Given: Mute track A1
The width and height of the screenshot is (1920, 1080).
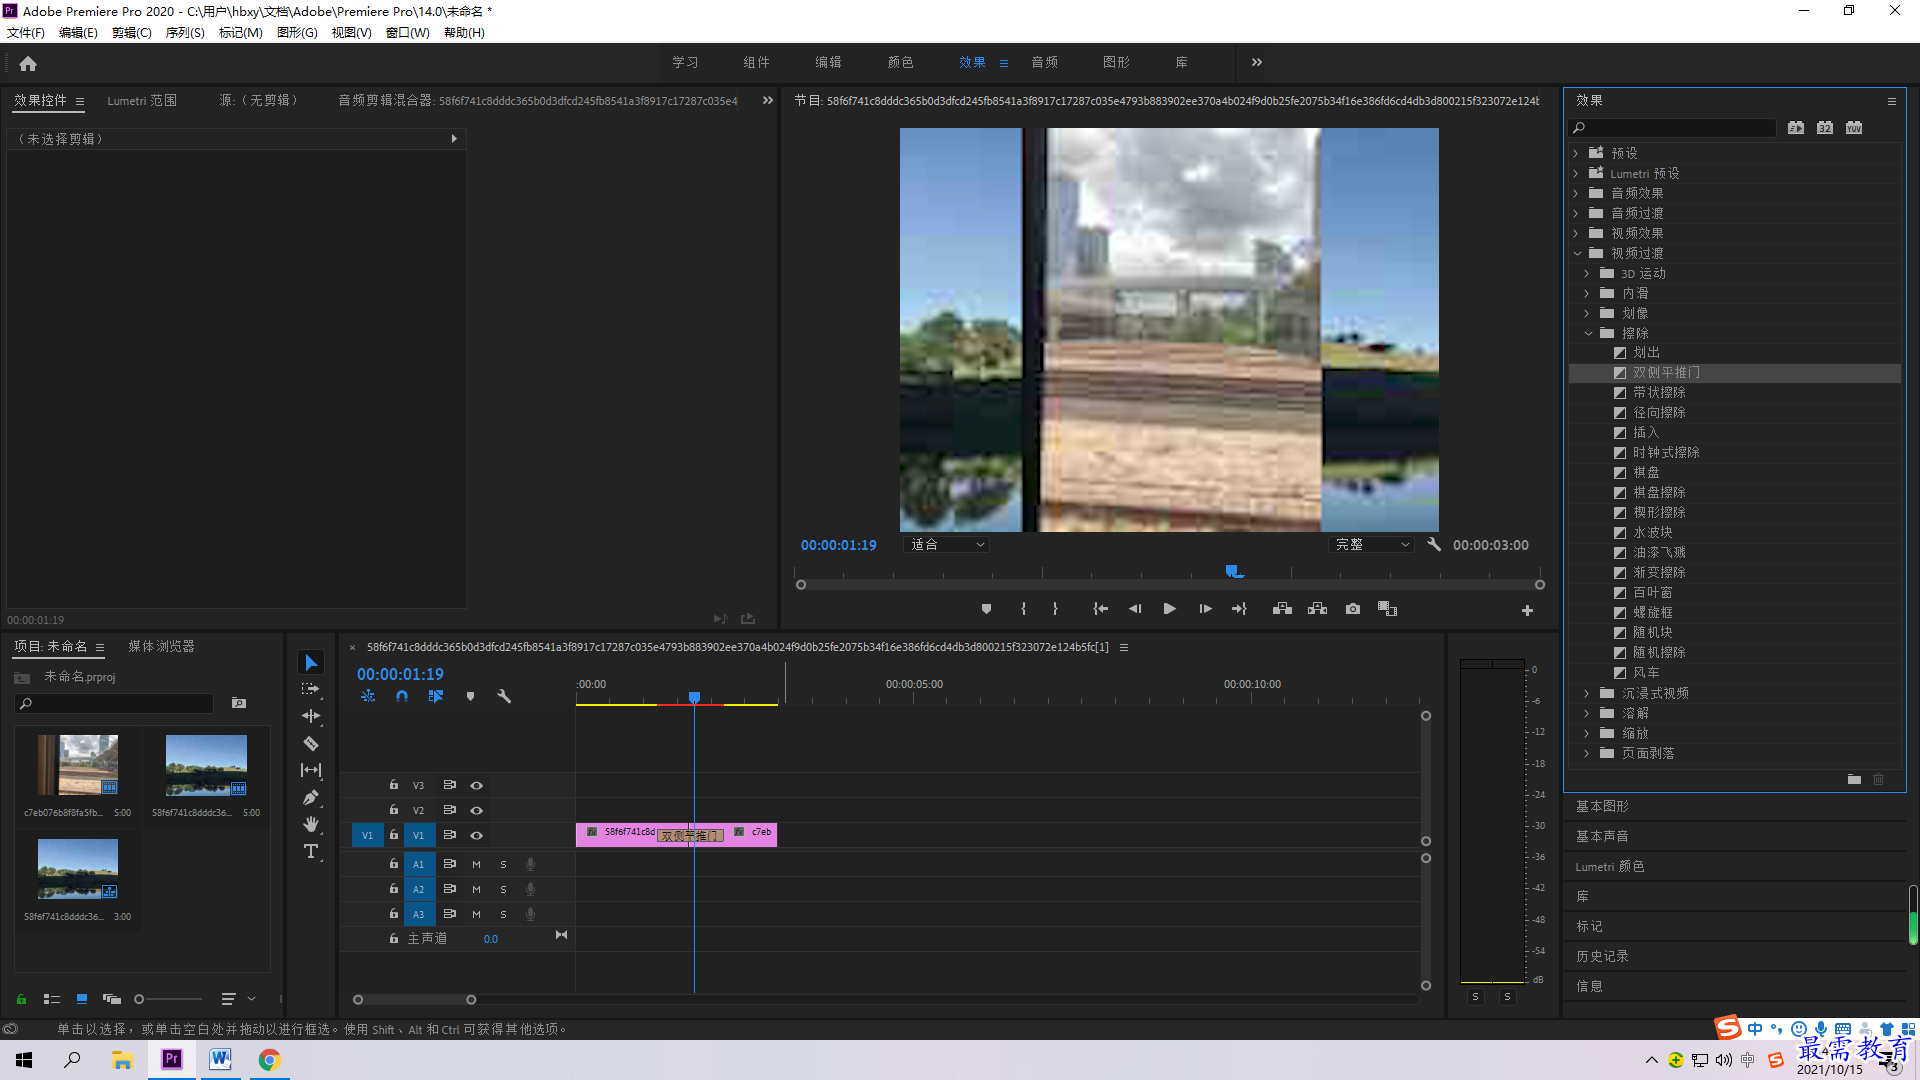Looking at the screenshot, I should [x=476, y=864].
